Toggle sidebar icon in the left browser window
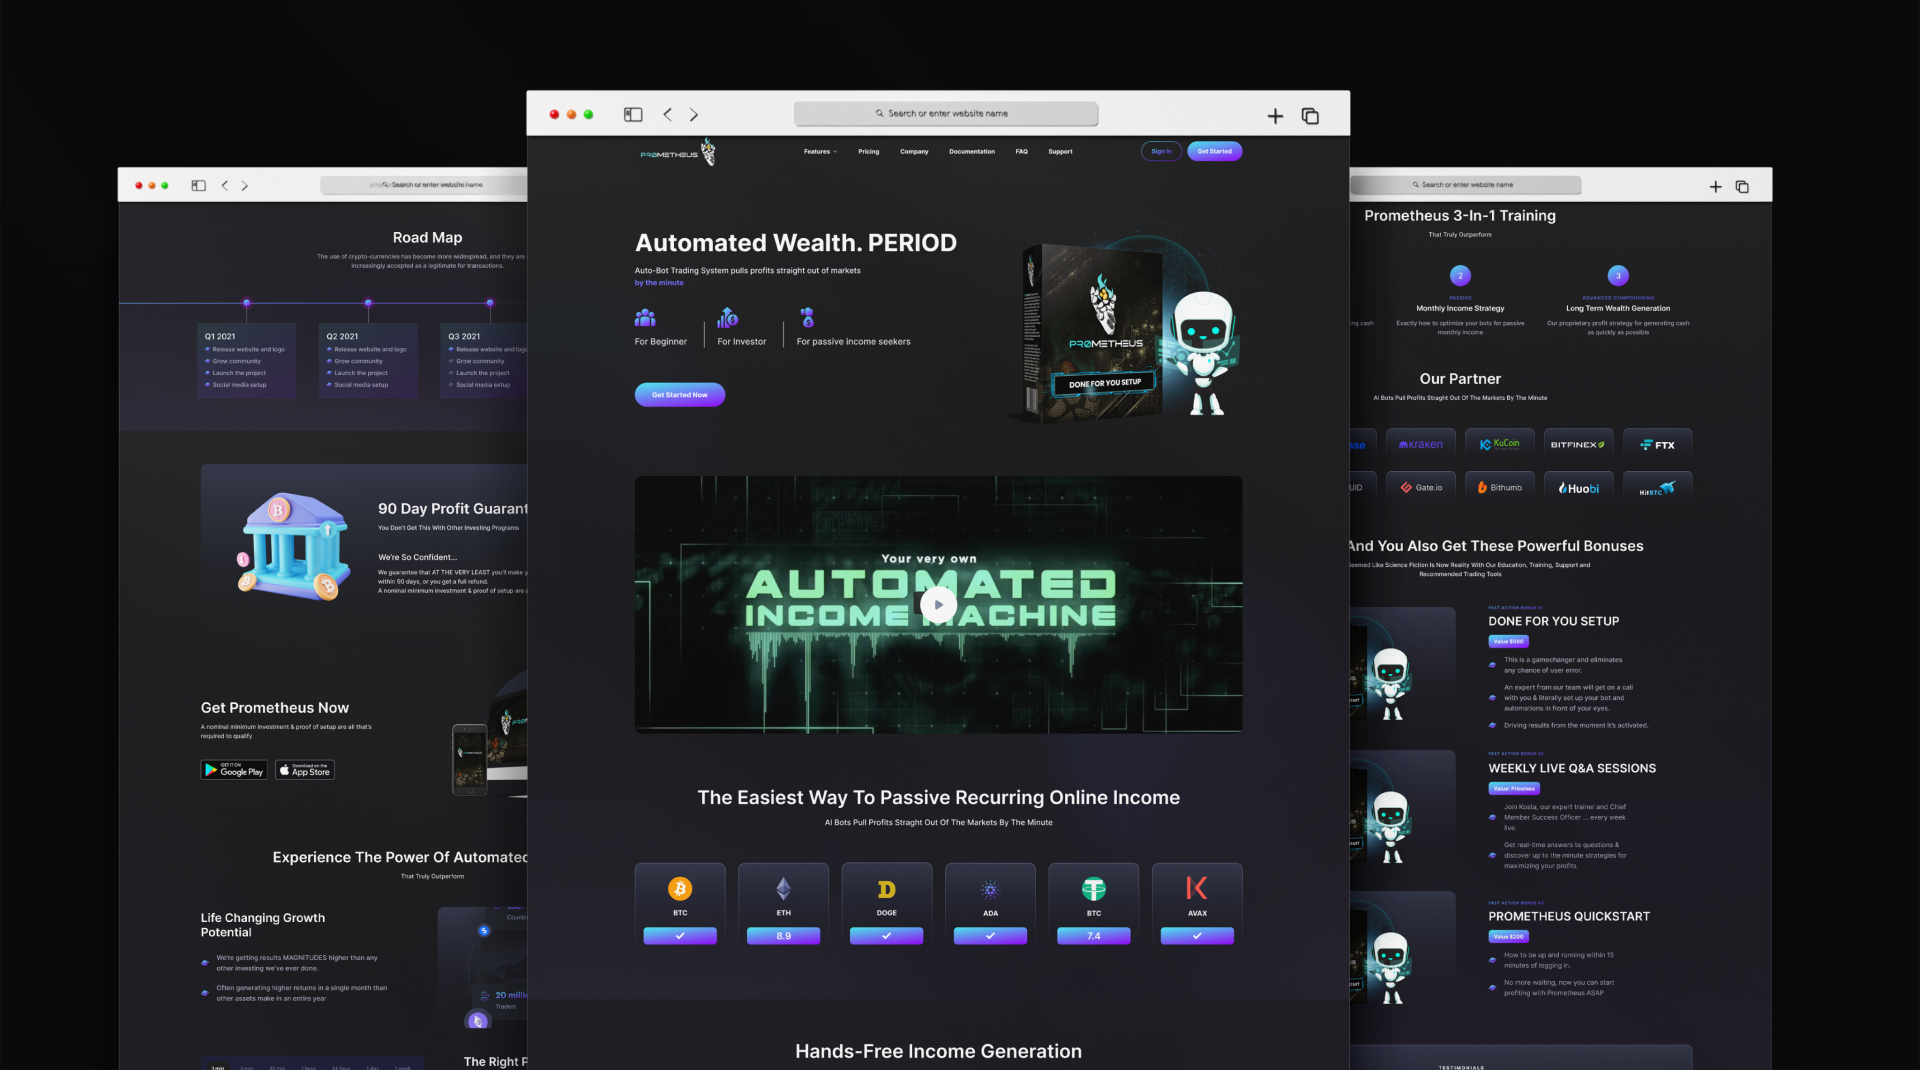This screenshot has width=1920, height=1070. coord(198,185)
